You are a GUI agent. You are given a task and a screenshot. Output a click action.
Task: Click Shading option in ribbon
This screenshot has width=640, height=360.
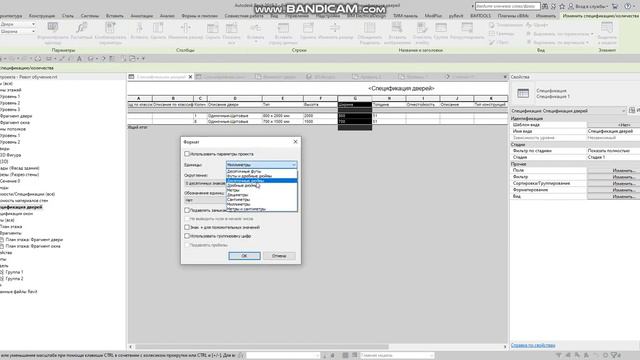click(x=506, y=25)
